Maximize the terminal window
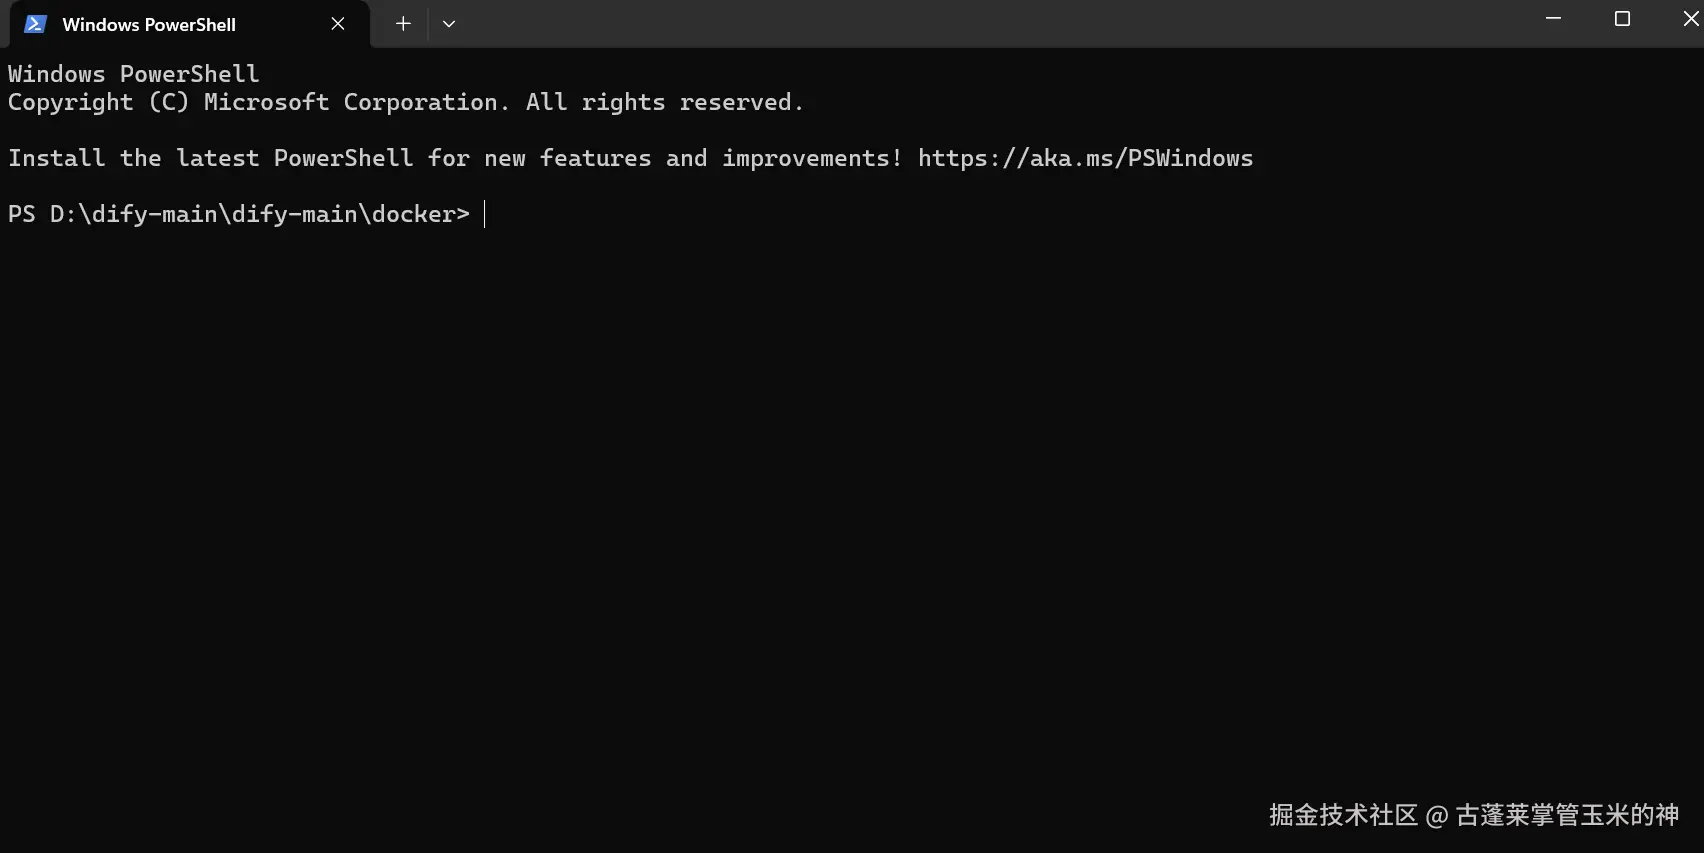Viewport: 1704px width, 853px height. click(x=1622, y=19)
